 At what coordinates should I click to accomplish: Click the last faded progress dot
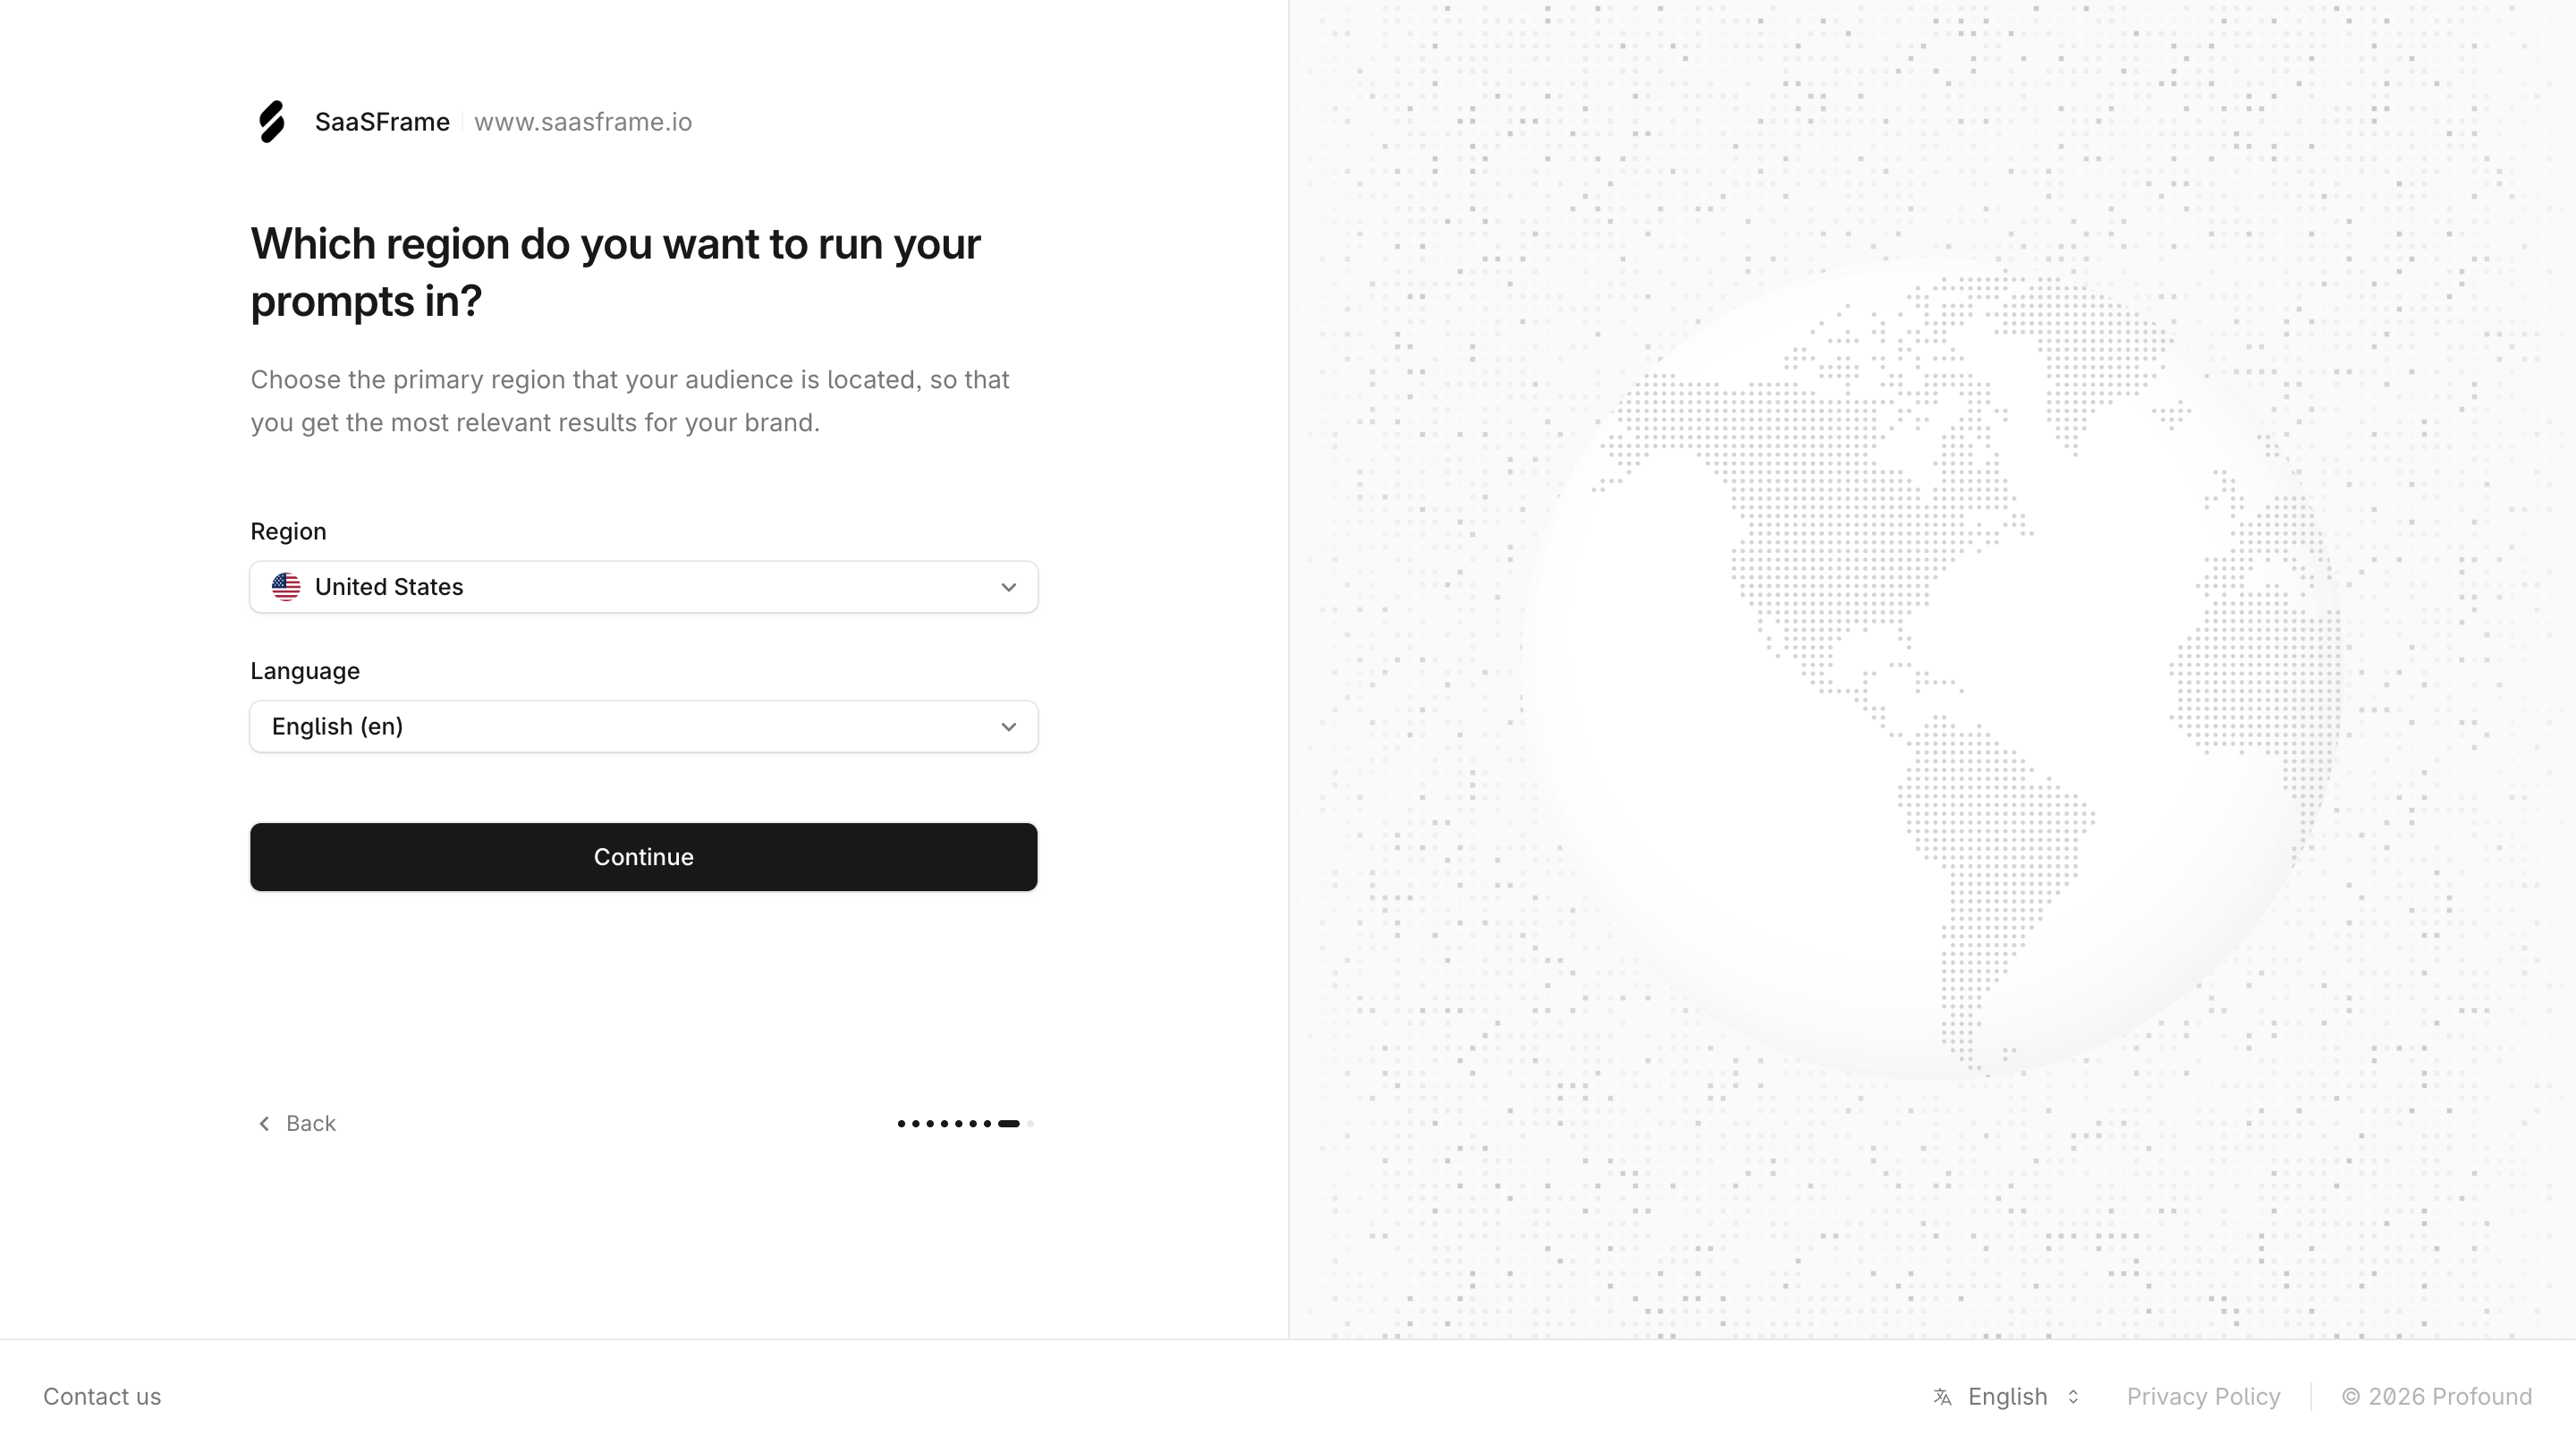click(x=1030, y=1124)
